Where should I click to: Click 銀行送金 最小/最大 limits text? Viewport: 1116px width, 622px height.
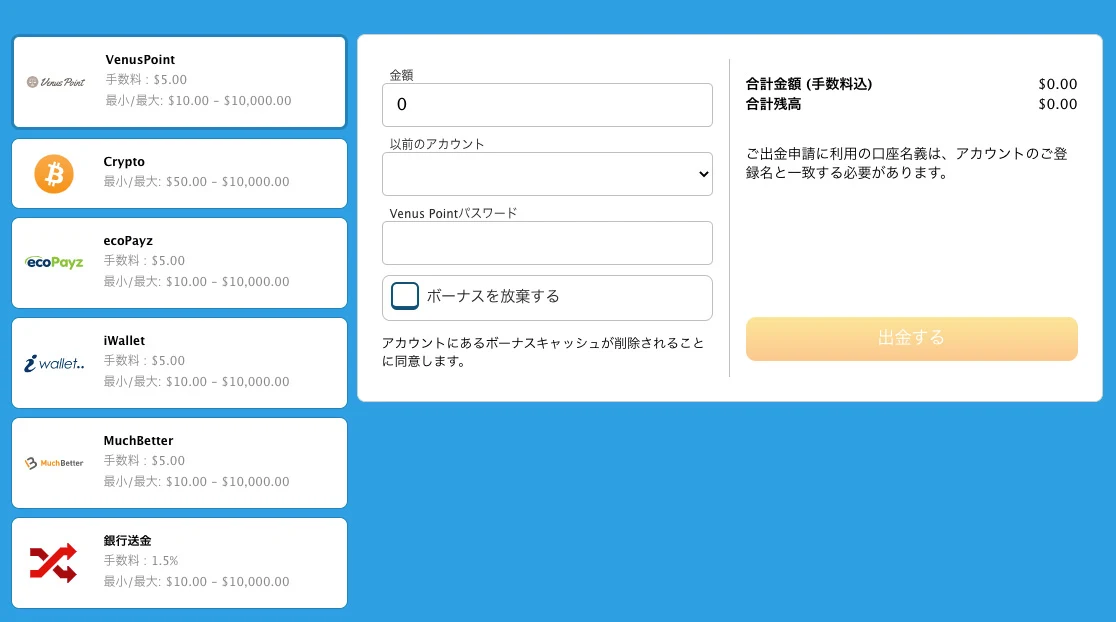click(196, 581)
